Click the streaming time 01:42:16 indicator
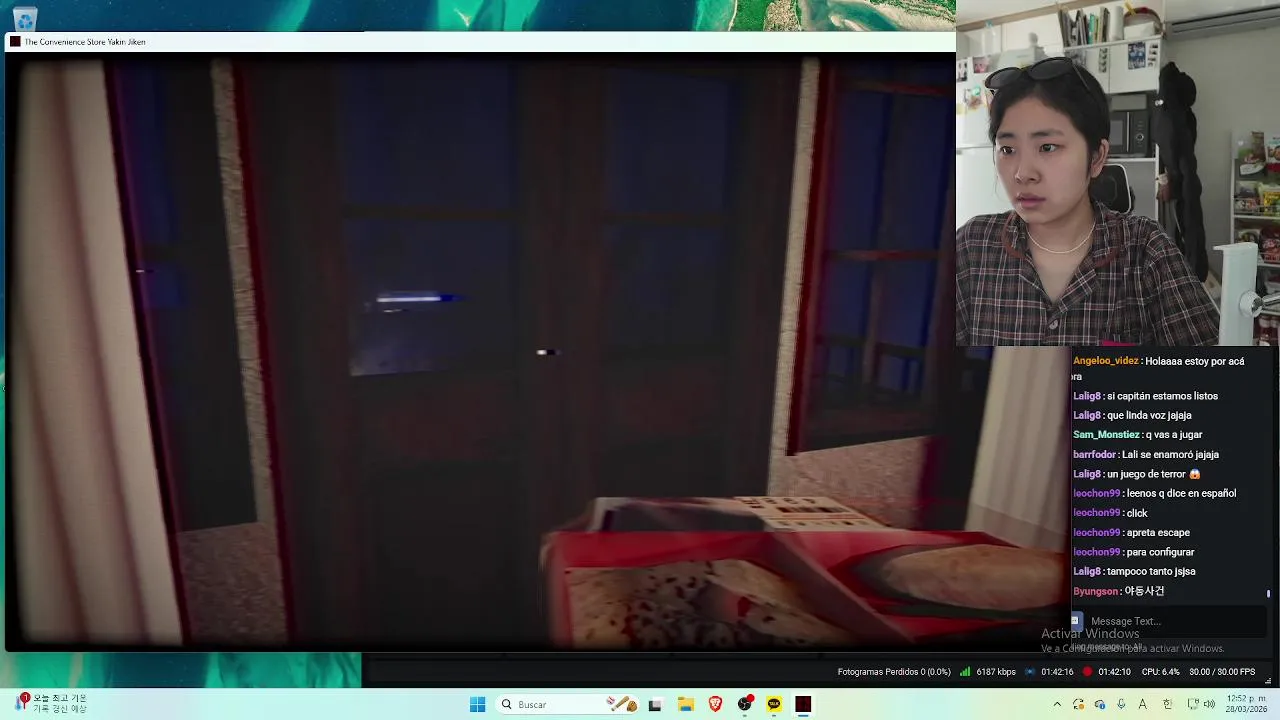Screen dimensions: 1280x720 [1057, 672]
